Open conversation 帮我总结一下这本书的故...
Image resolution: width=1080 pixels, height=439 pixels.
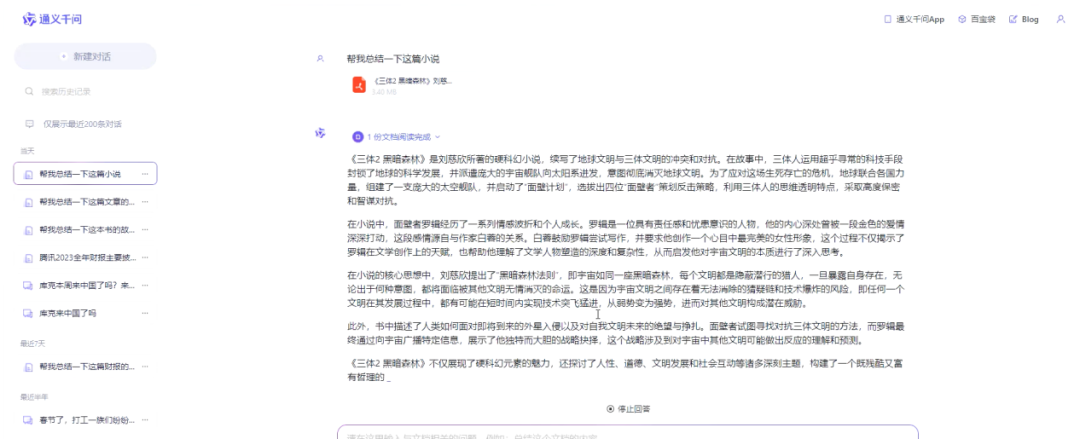click(85, 229)
